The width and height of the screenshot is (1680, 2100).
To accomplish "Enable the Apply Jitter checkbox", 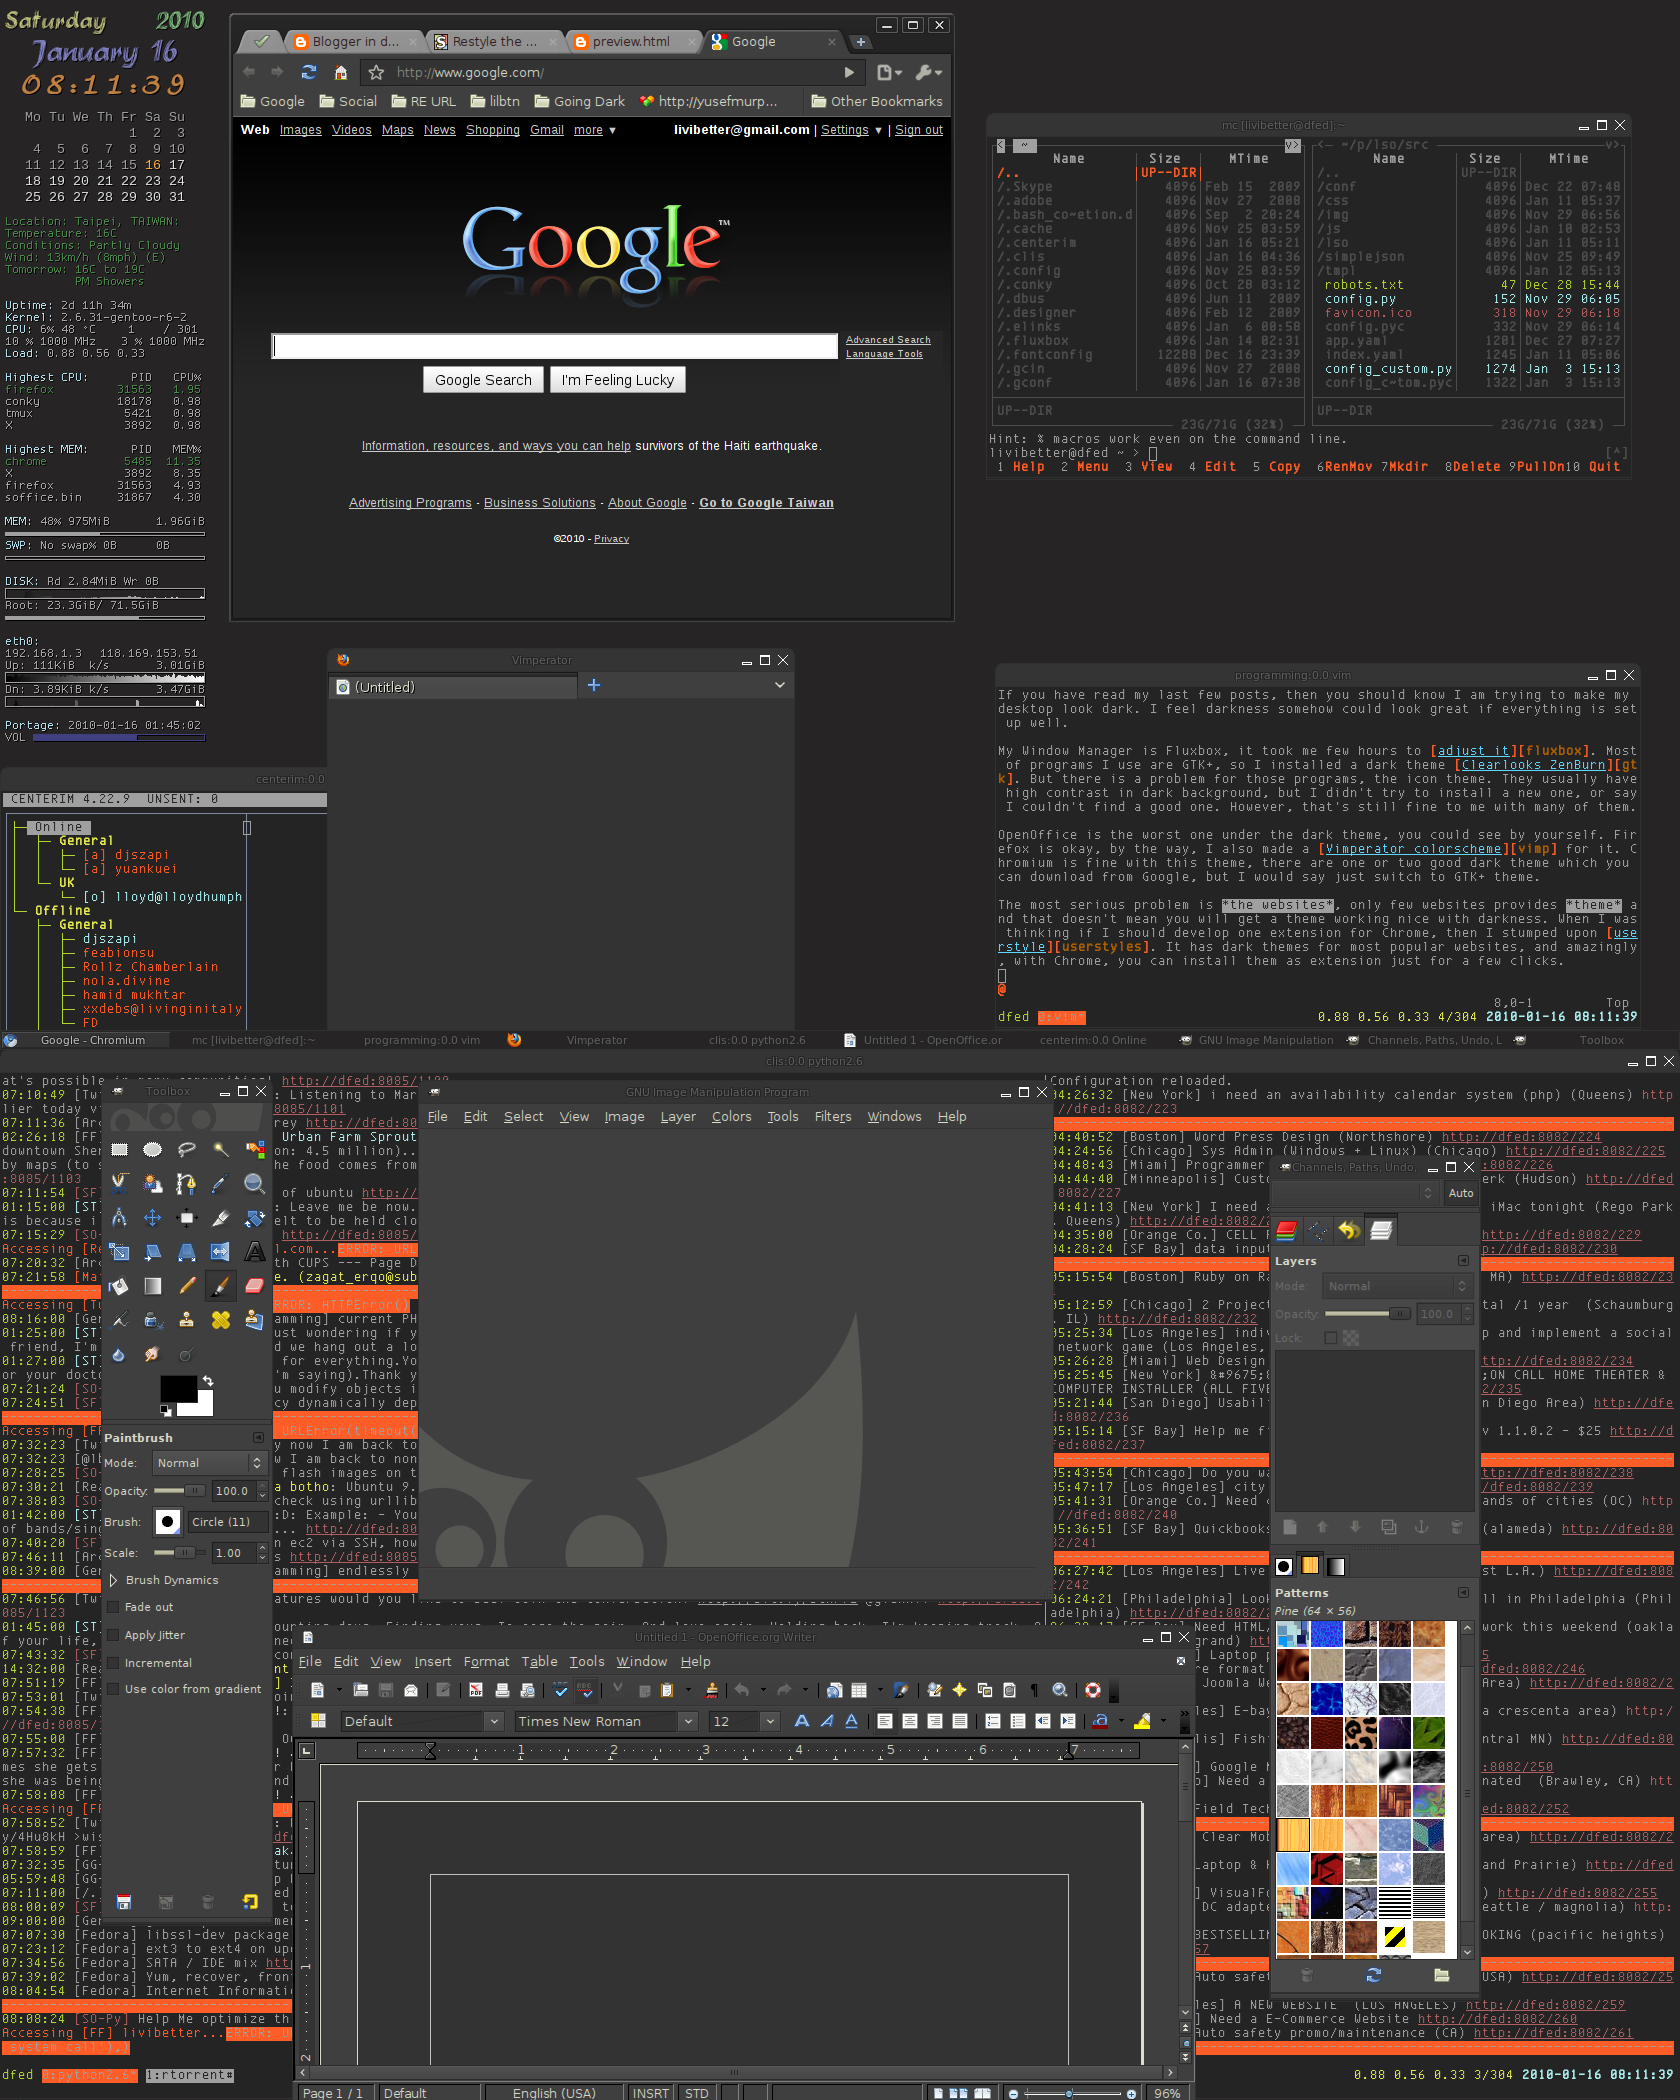I will 112,1635.
